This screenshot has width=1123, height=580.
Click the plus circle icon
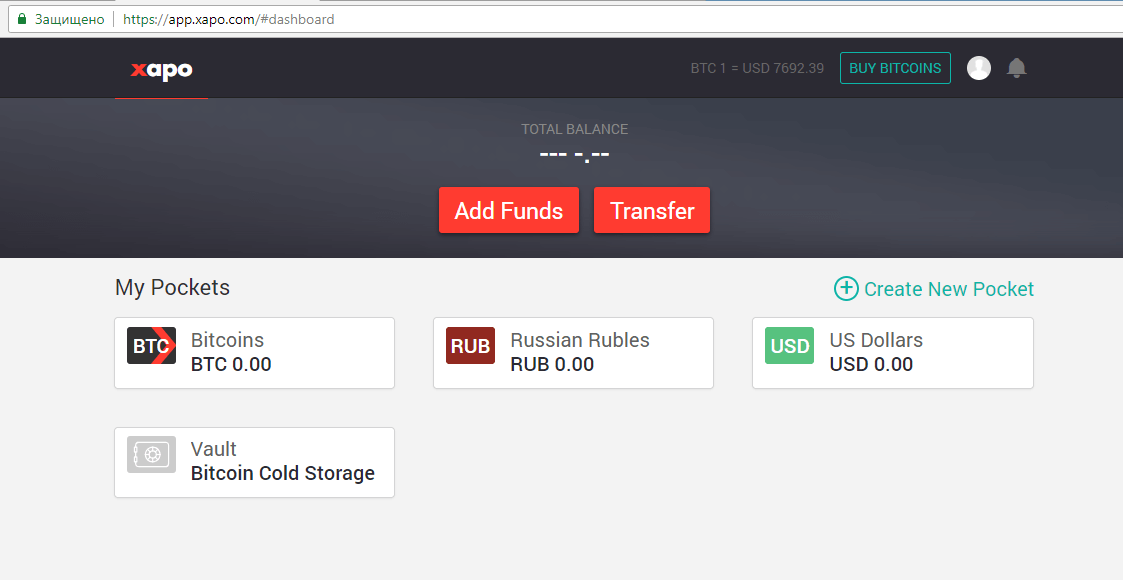pyautogui.click(x=846, y=289)
